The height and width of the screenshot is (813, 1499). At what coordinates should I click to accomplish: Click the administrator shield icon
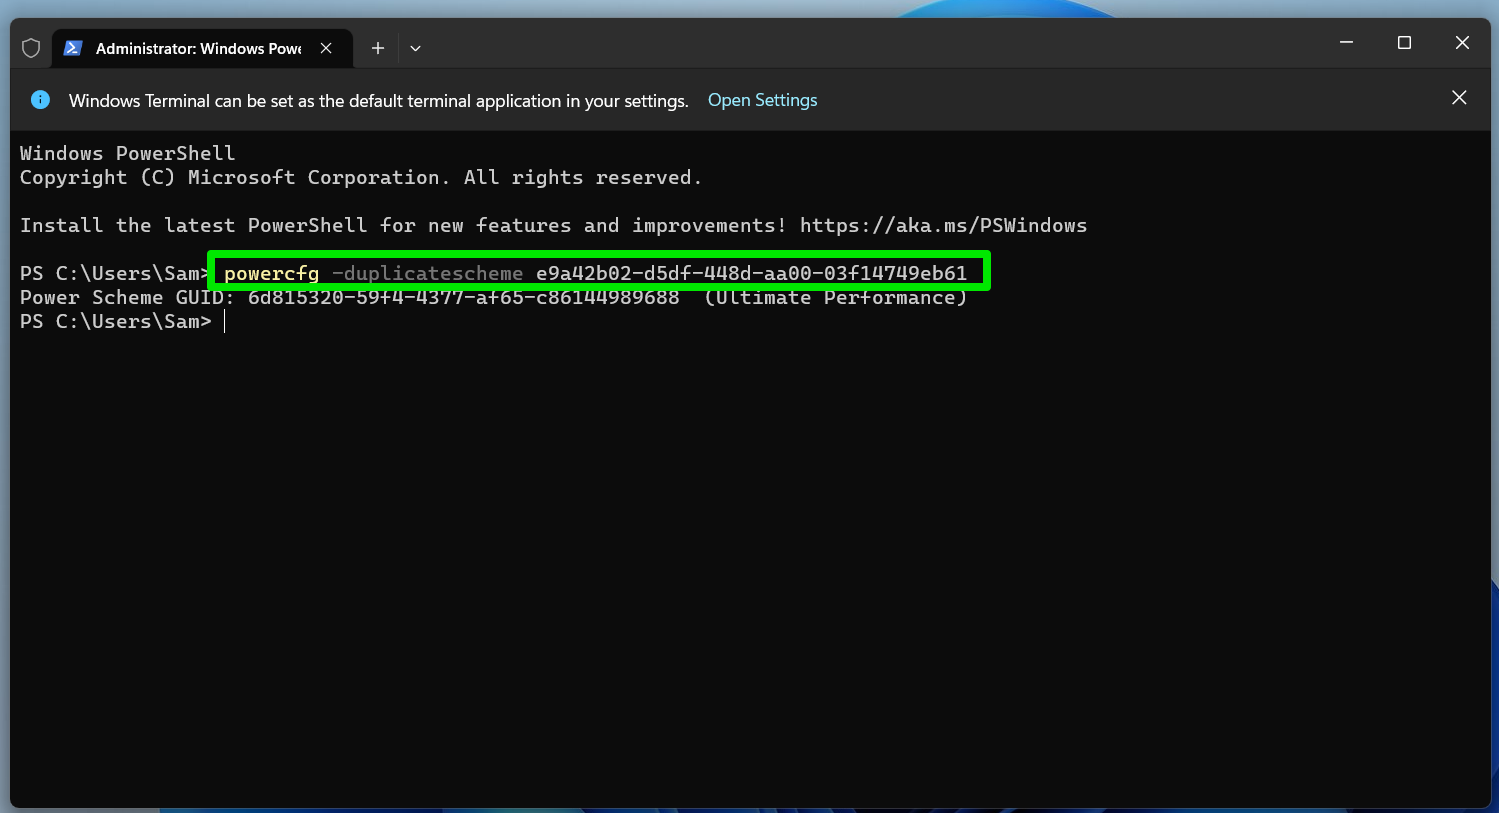[31, 48]
